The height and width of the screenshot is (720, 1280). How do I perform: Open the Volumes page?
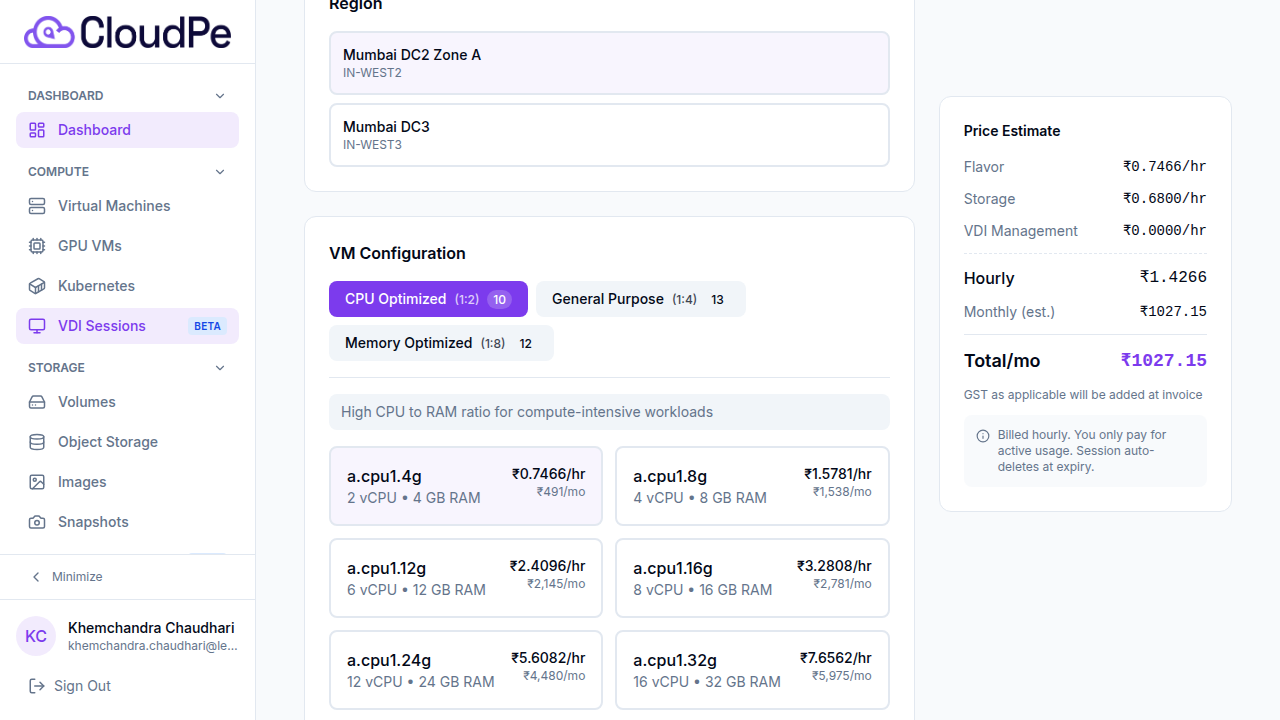tap(127, 402)
